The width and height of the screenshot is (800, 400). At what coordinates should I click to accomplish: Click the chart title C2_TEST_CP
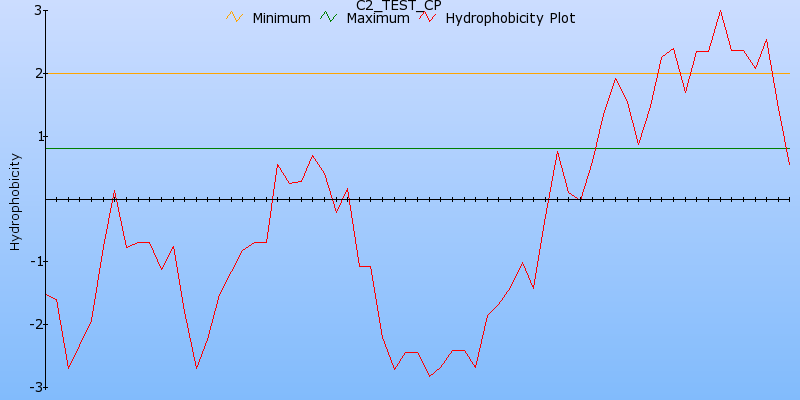pos(399,5)
